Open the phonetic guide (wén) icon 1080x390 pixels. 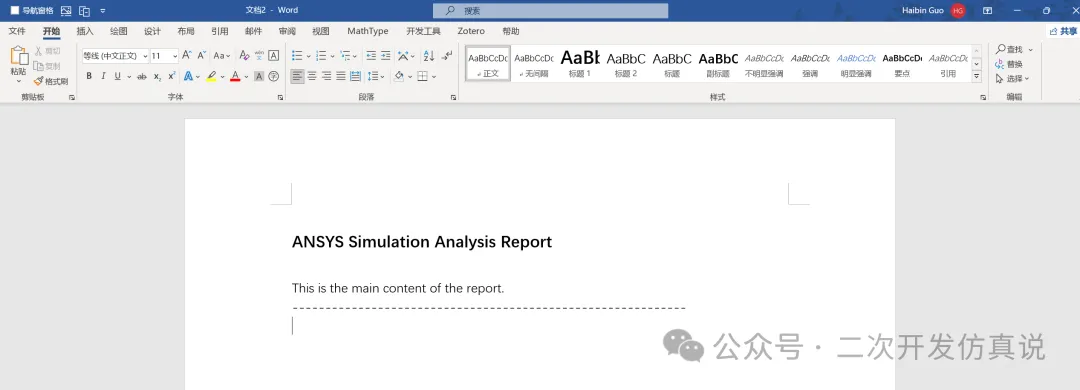pos(259,55)
